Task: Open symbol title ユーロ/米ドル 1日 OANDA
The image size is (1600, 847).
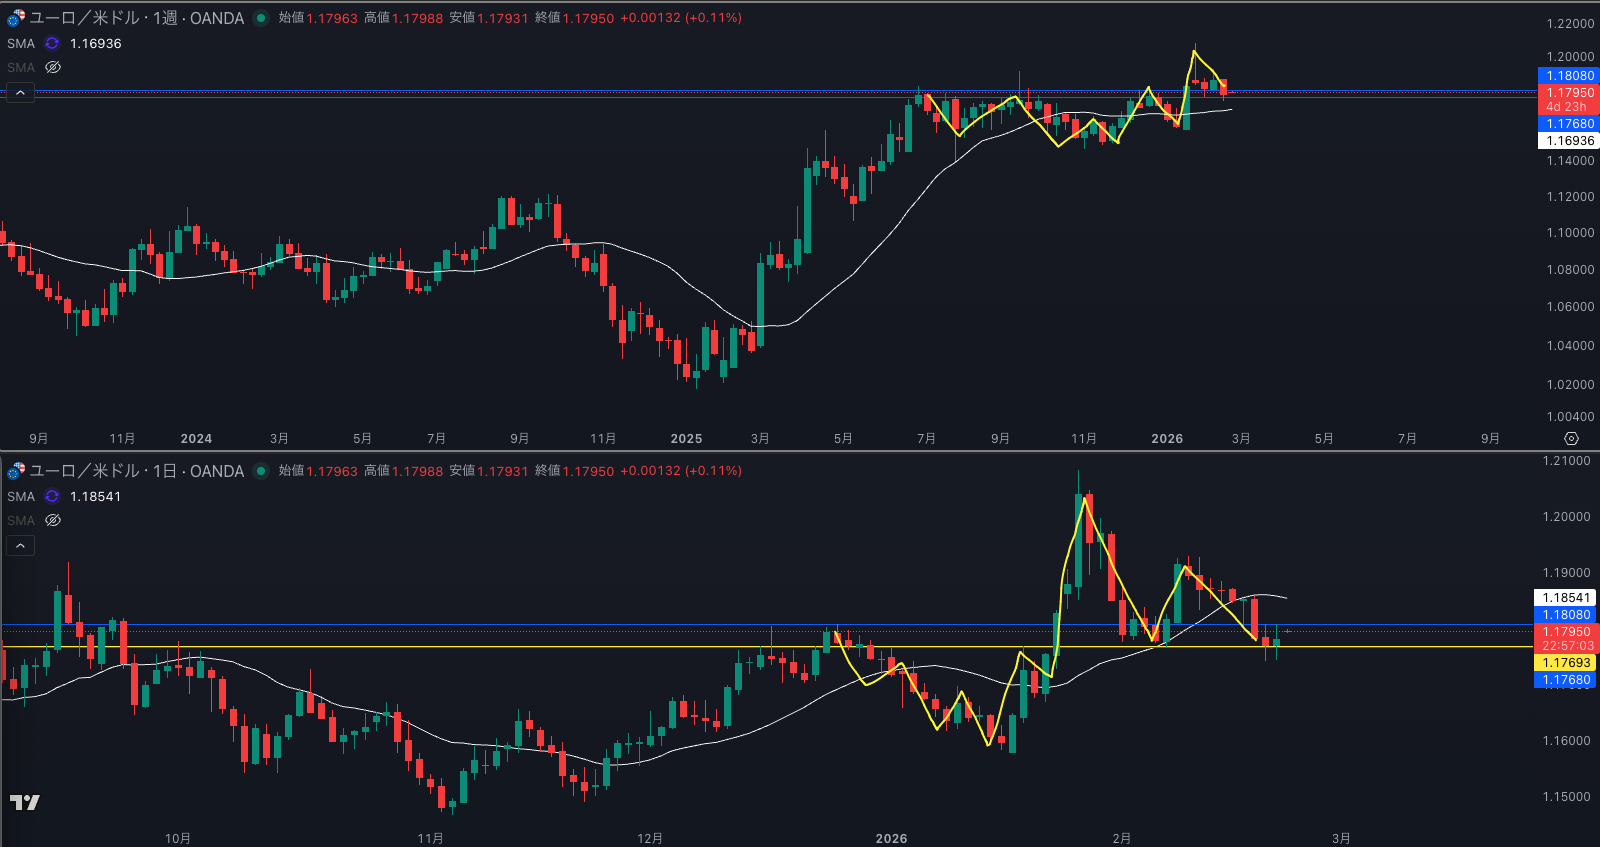Action: (136, 471)
